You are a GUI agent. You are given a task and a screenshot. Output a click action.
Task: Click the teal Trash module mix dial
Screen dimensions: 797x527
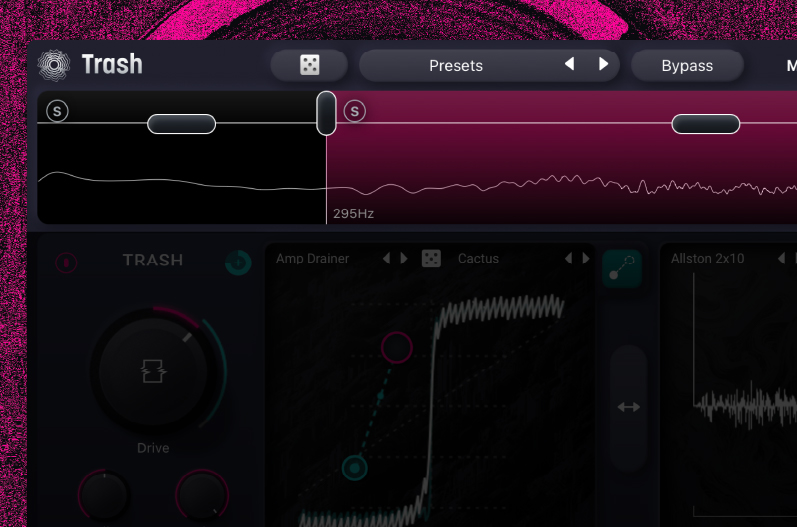[x=238, y=263]
